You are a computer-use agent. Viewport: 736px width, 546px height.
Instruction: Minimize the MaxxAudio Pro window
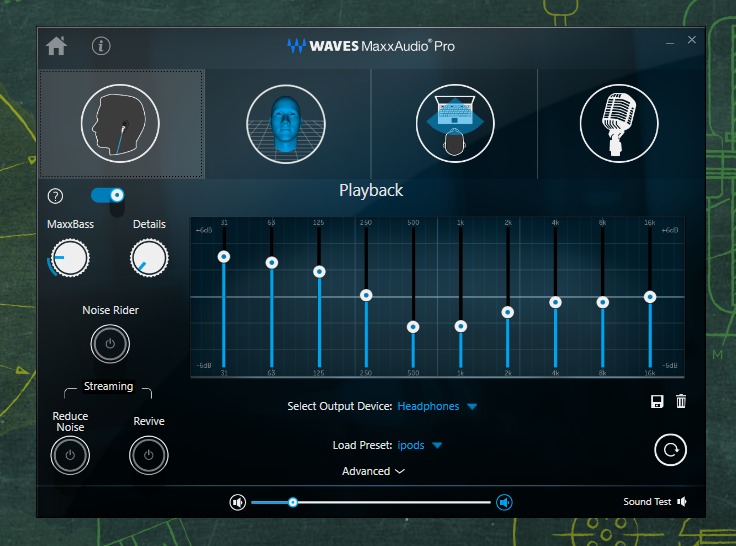[670, 42]
